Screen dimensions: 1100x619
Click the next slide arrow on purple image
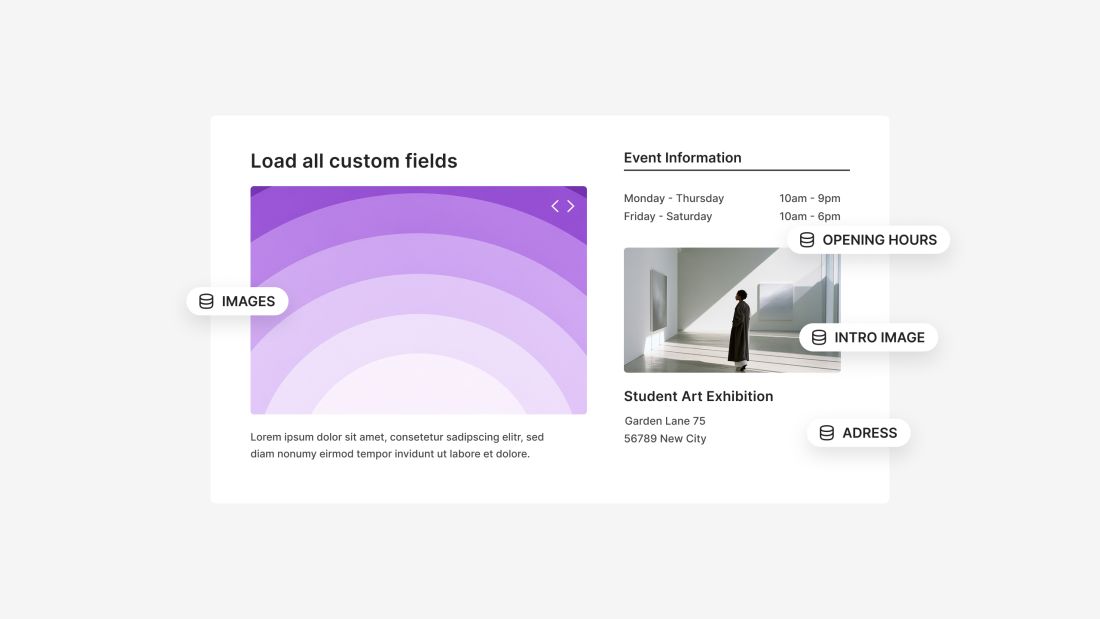click(571, 206)
